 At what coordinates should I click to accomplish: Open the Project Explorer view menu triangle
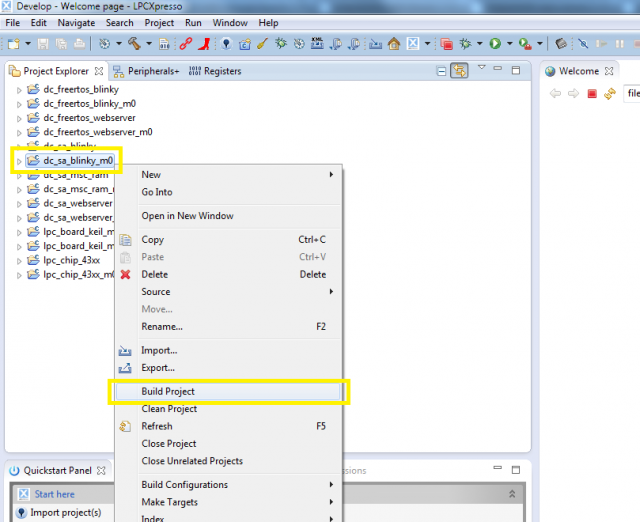(482, 67)
